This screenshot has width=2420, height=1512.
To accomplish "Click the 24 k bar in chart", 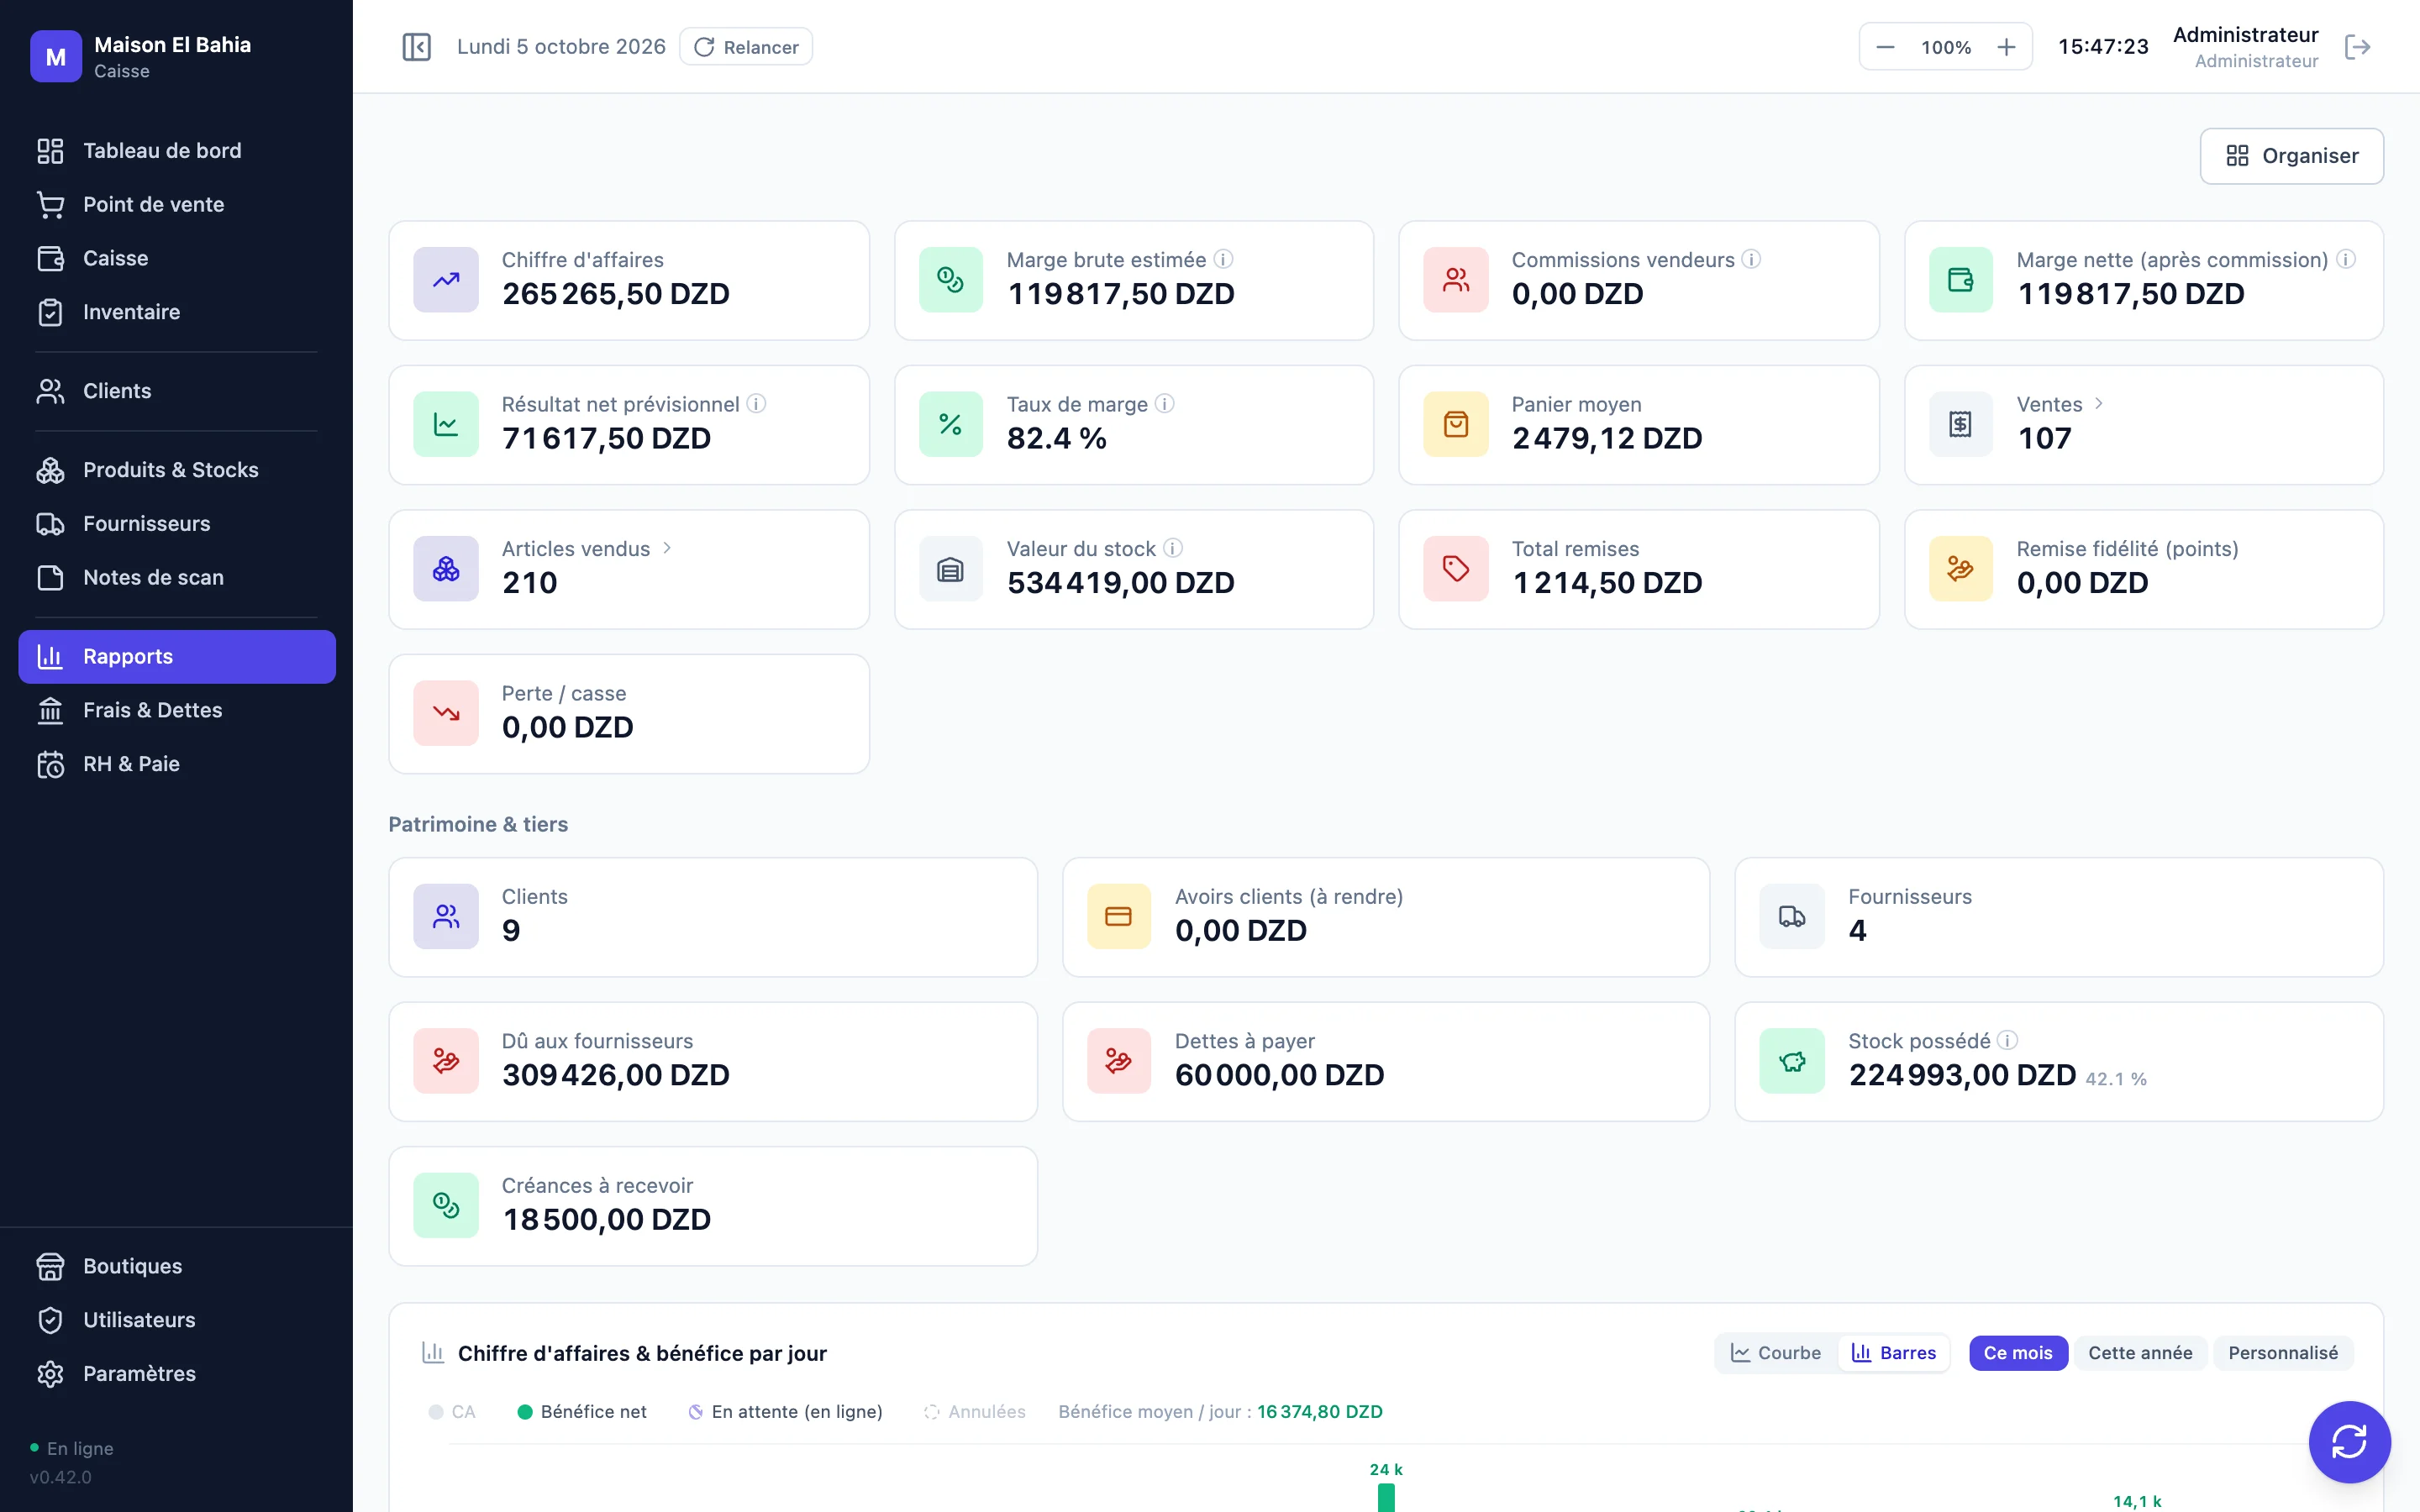I will pyautogui.click(x=1386, y=1497).
